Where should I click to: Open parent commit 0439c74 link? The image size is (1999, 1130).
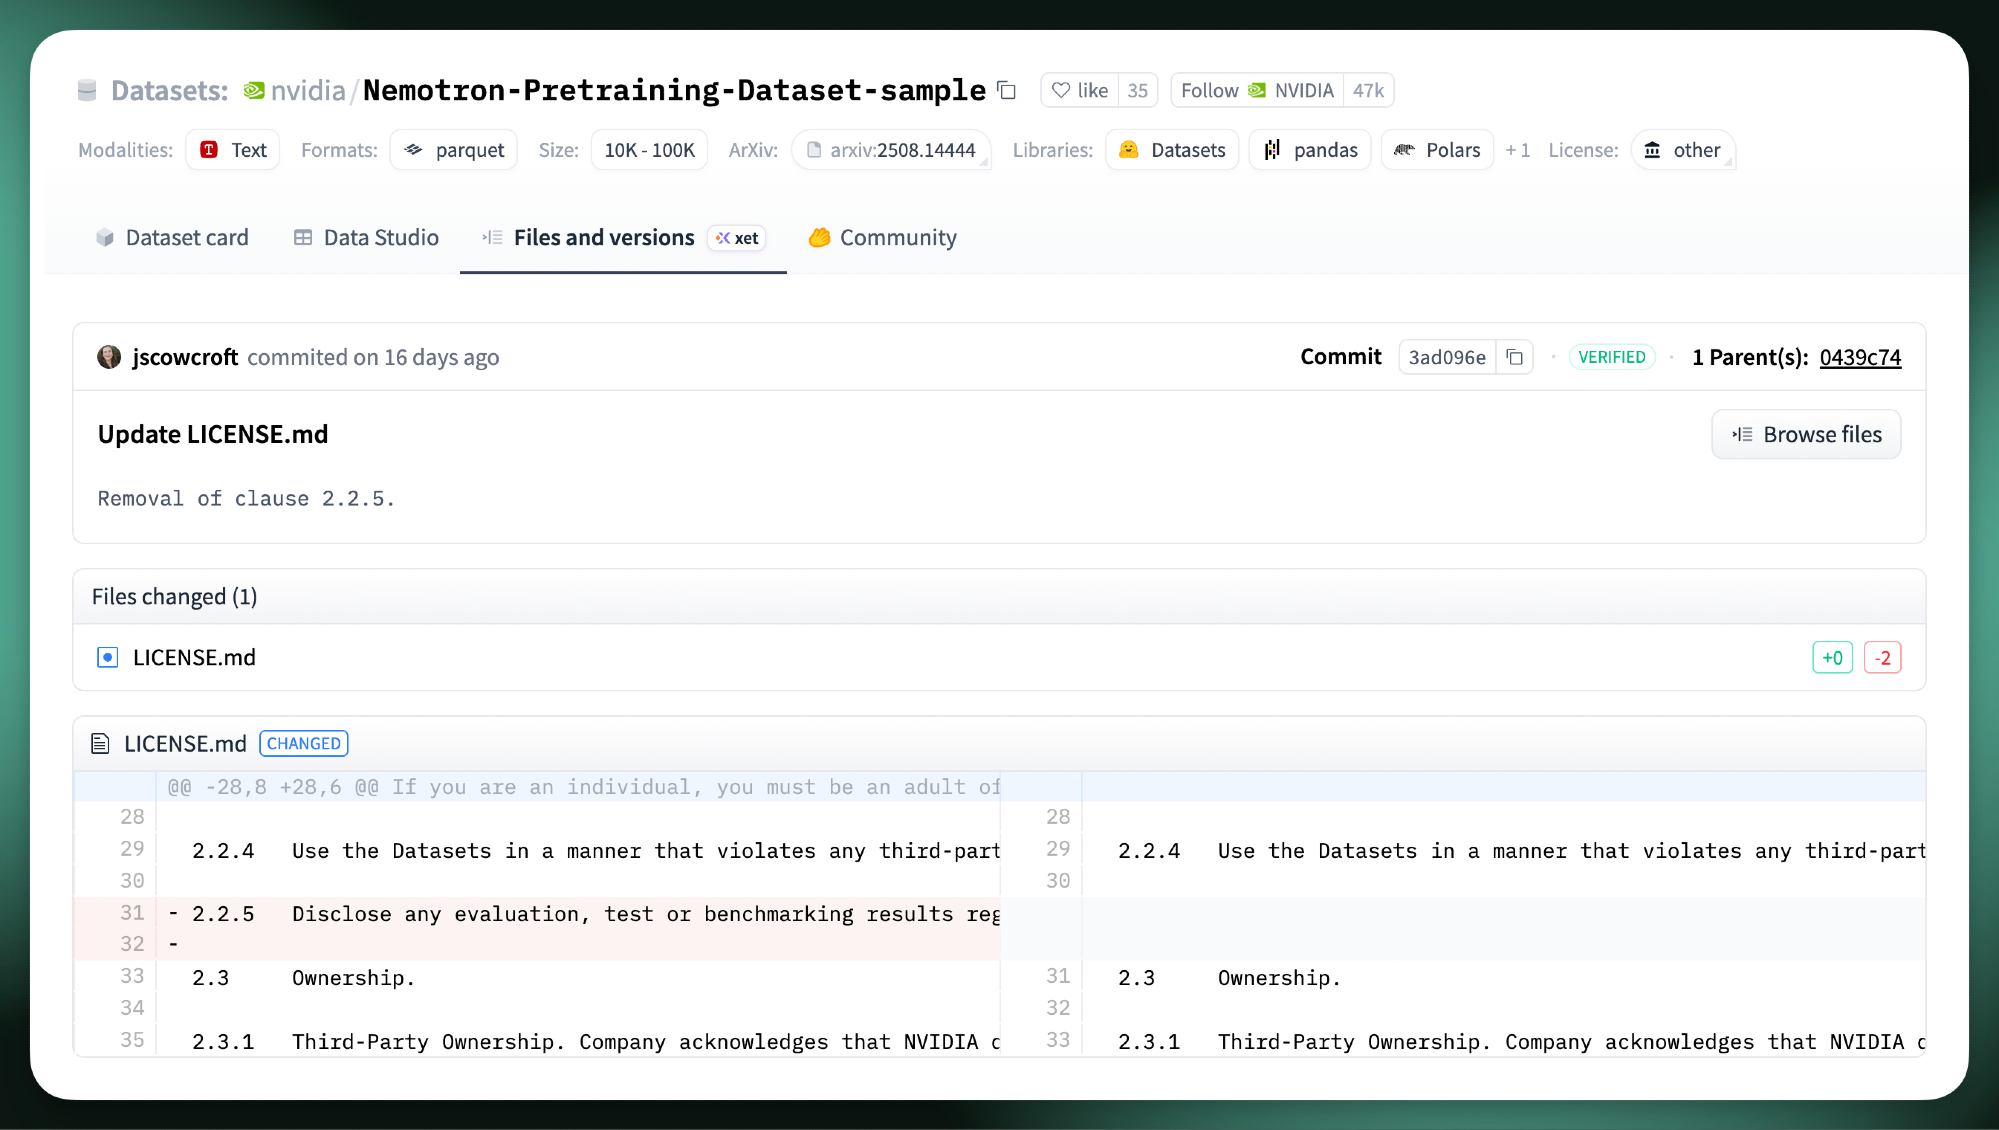coord(1859,357)
